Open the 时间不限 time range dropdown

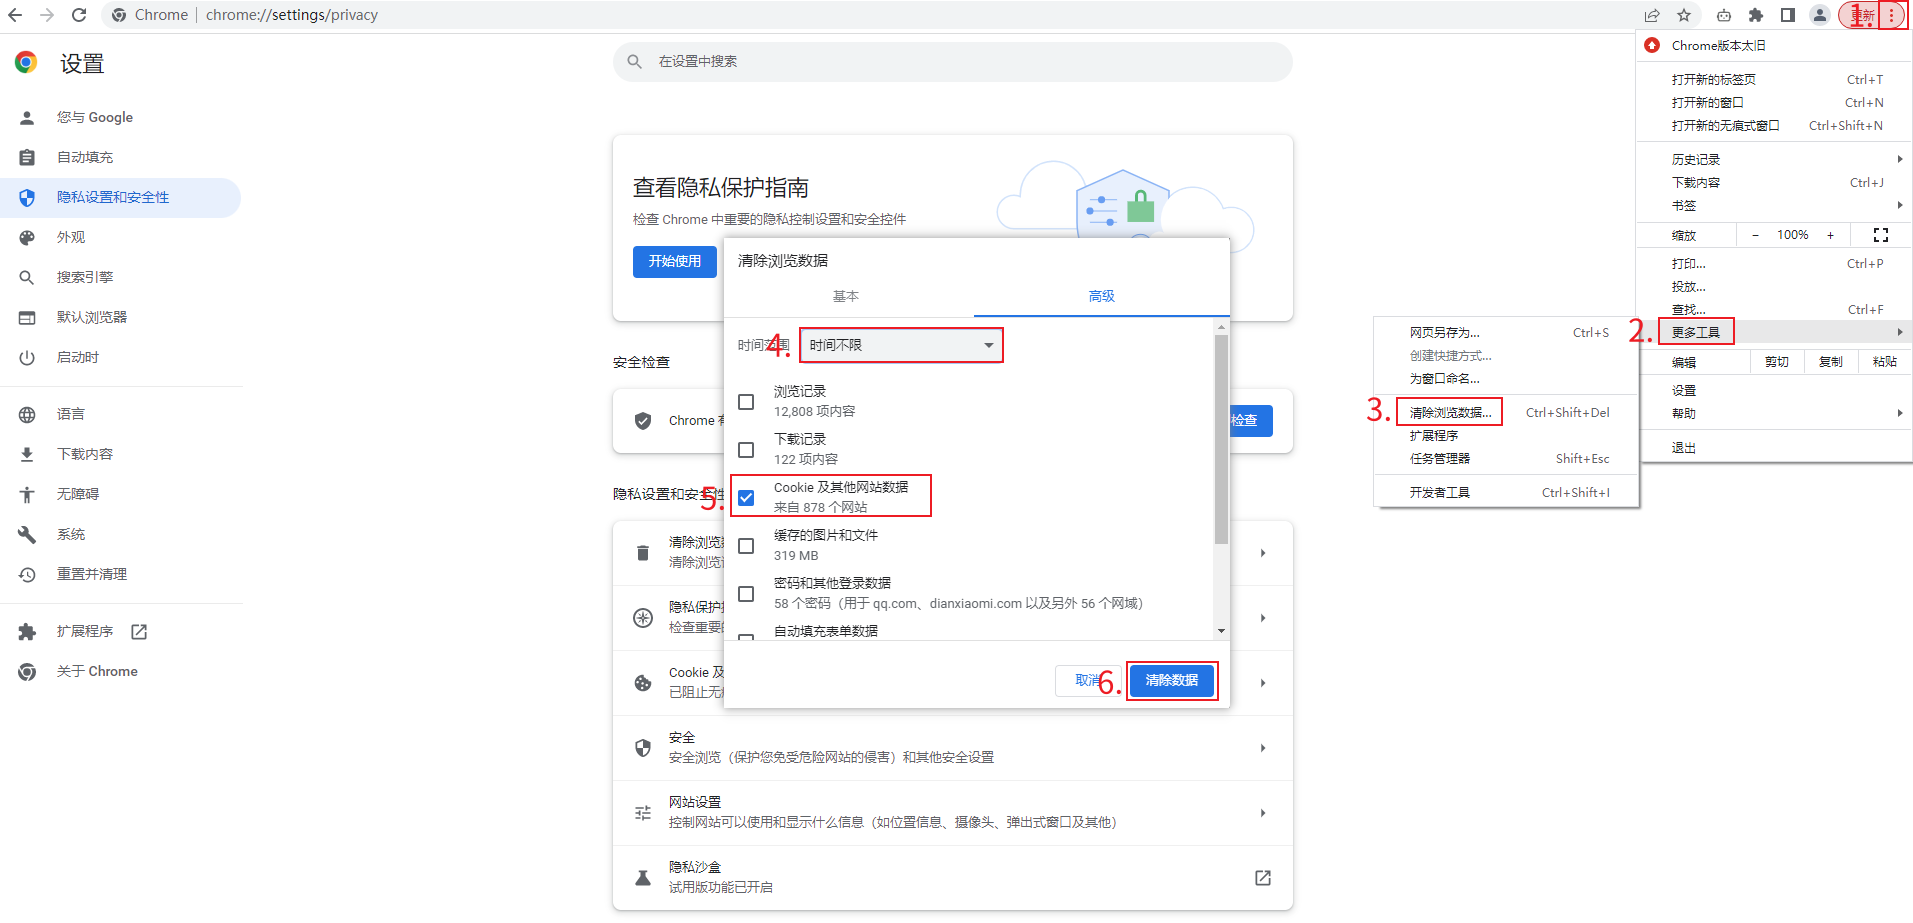tap(901, 345)
